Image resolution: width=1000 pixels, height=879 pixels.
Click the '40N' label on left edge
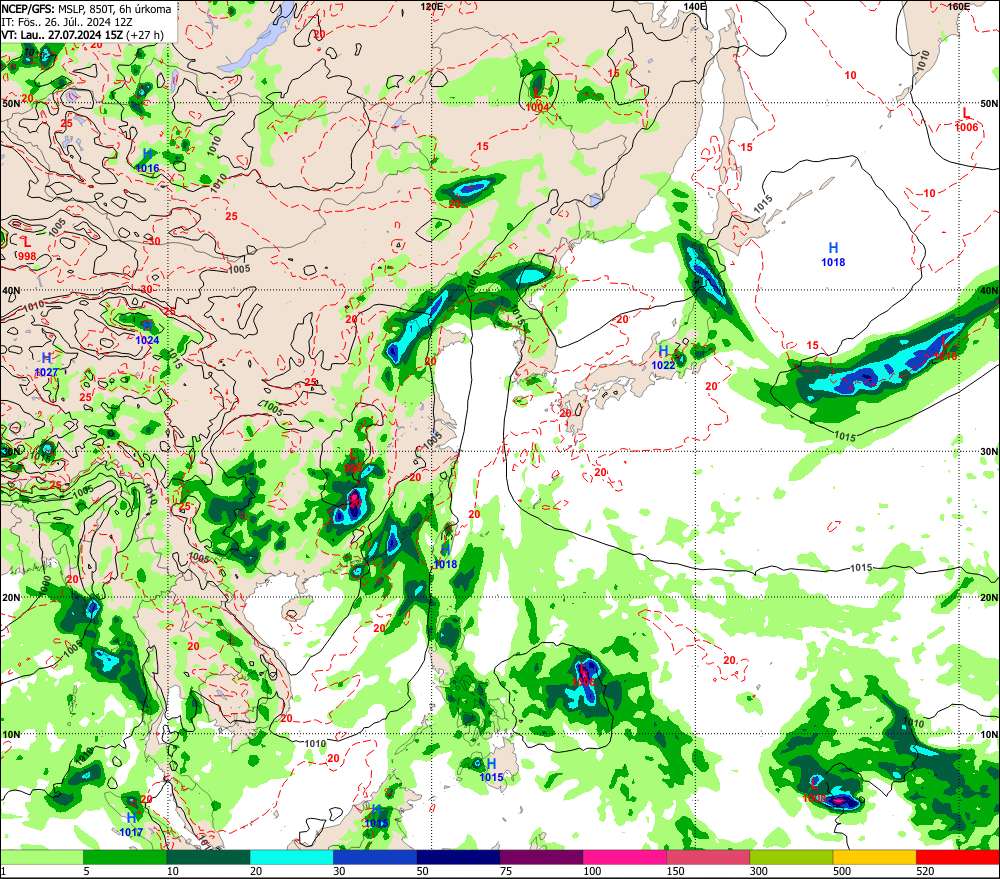tap(11, 291)
